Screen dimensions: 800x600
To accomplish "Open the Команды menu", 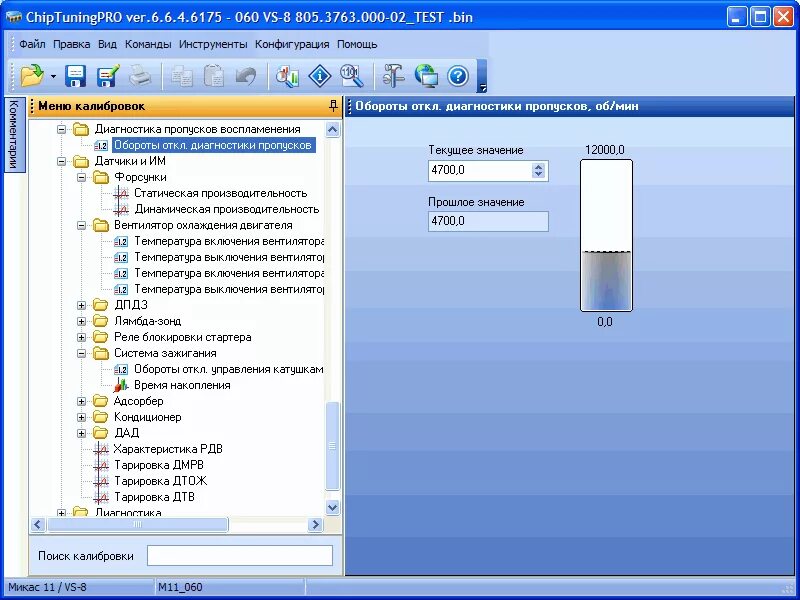I will point(148,44).
